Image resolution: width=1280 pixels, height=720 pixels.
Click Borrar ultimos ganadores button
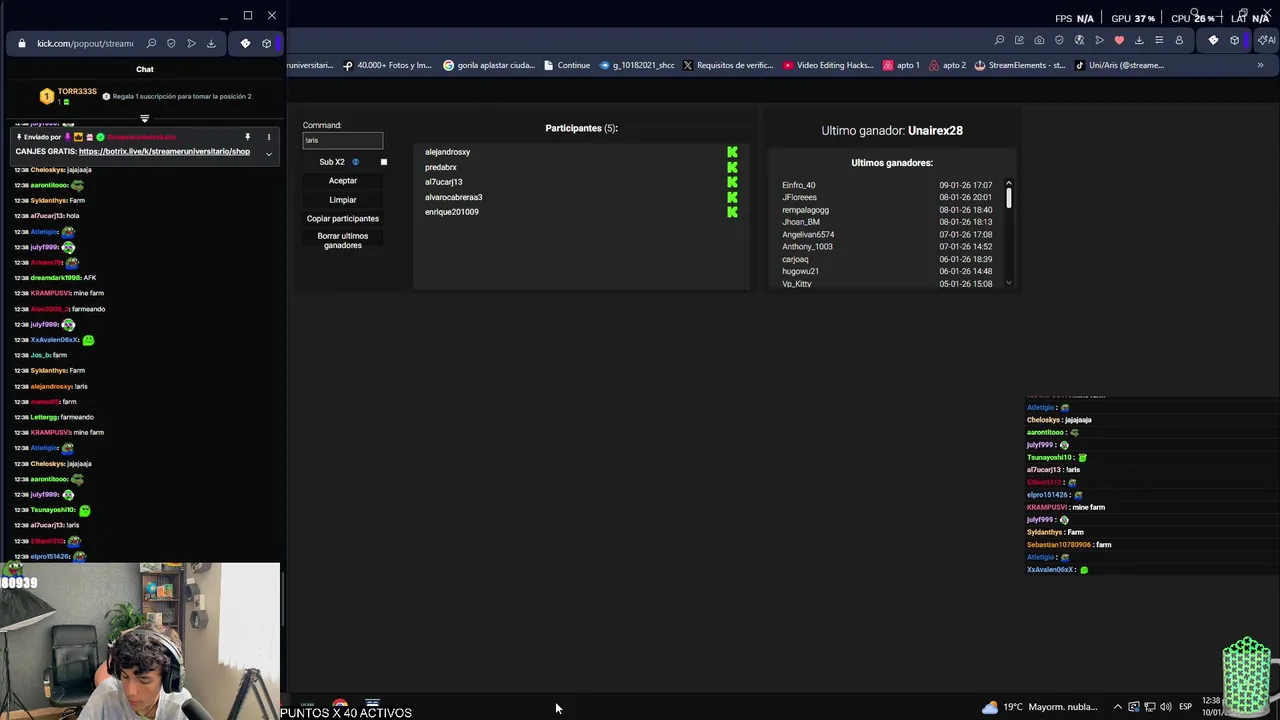point(343,241)
